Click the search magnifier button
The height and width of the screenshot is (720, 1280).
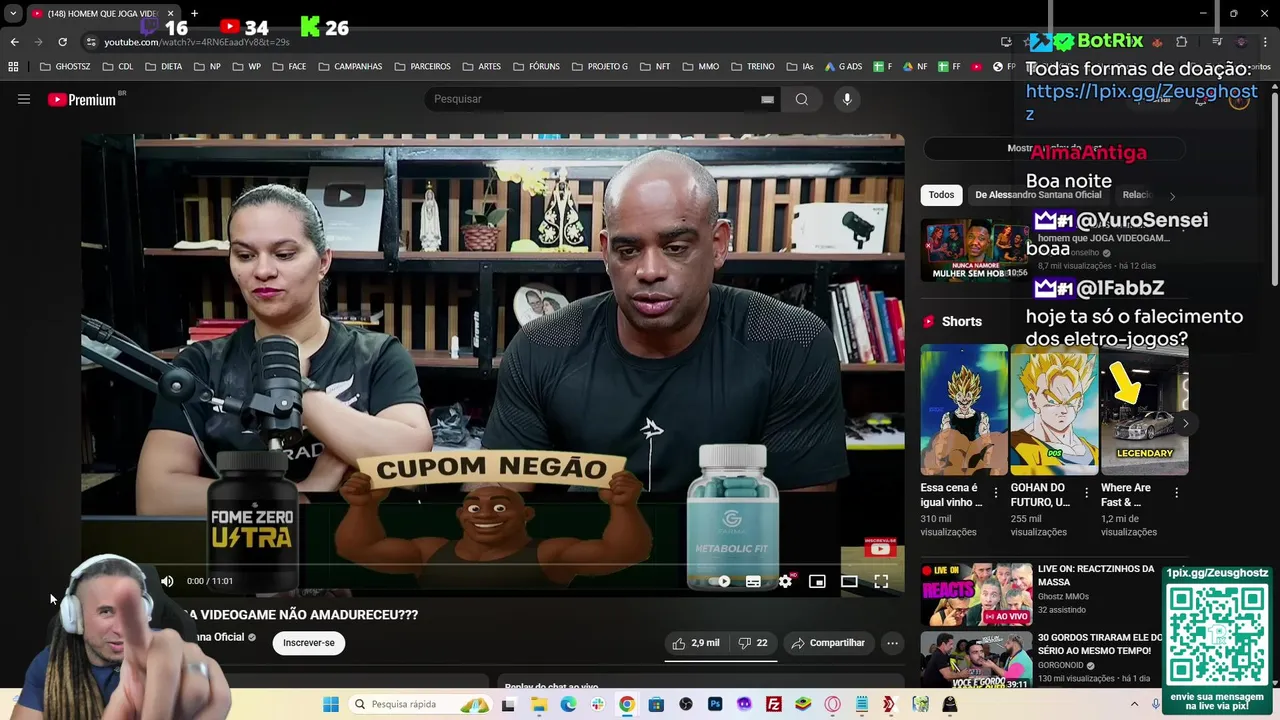[x=802, y=99]
